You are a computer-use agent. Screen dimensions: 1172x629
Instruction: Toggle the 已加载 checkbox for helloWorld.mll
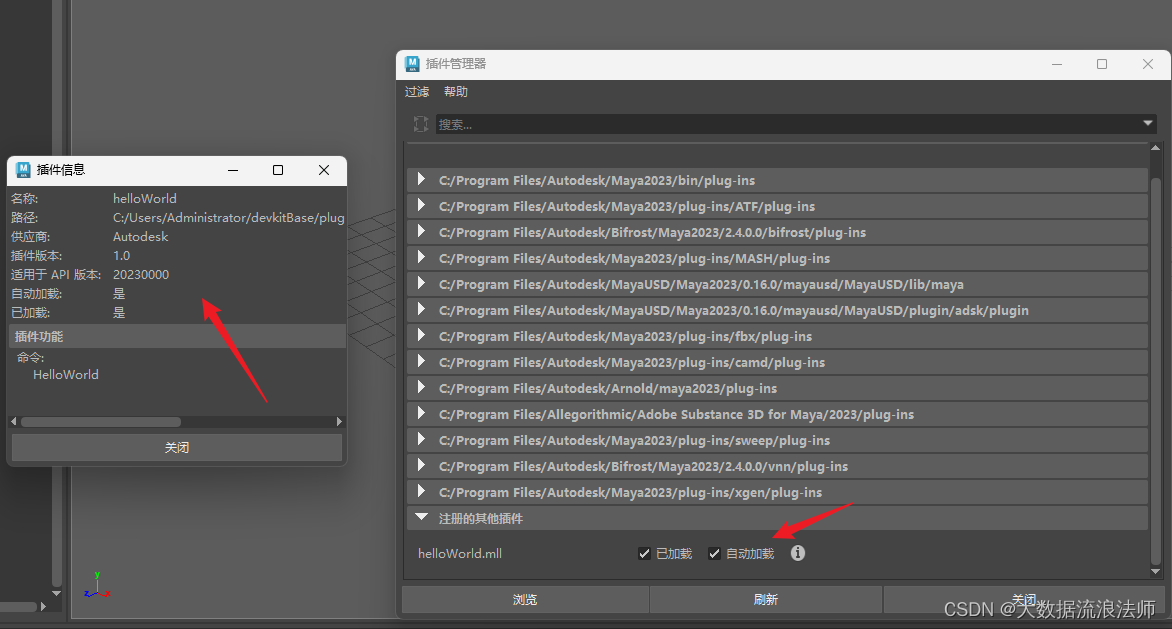click(x=644, y=554)
